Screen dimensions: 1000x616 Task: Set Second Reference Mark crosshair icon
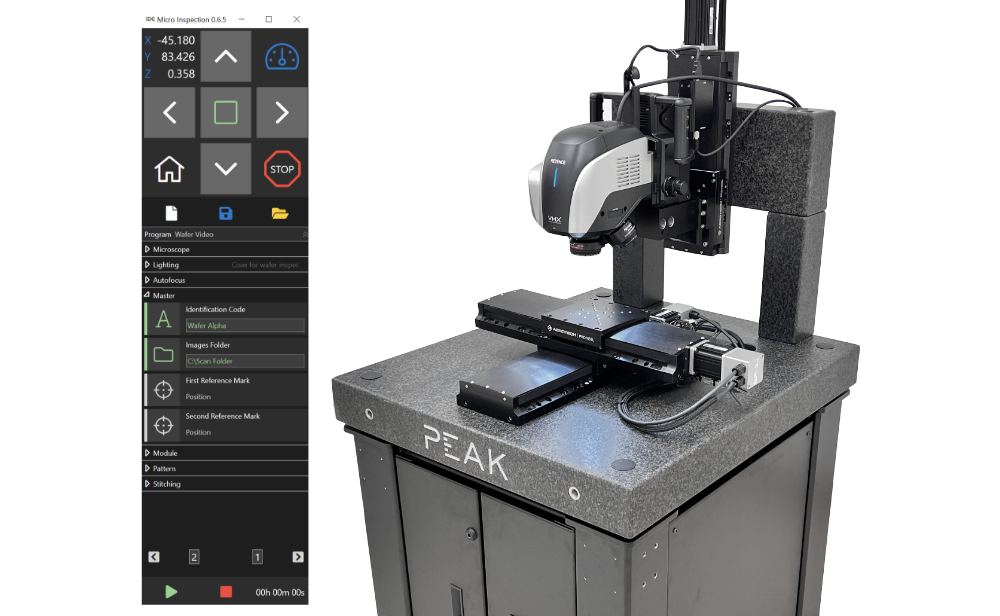[164, 425]
